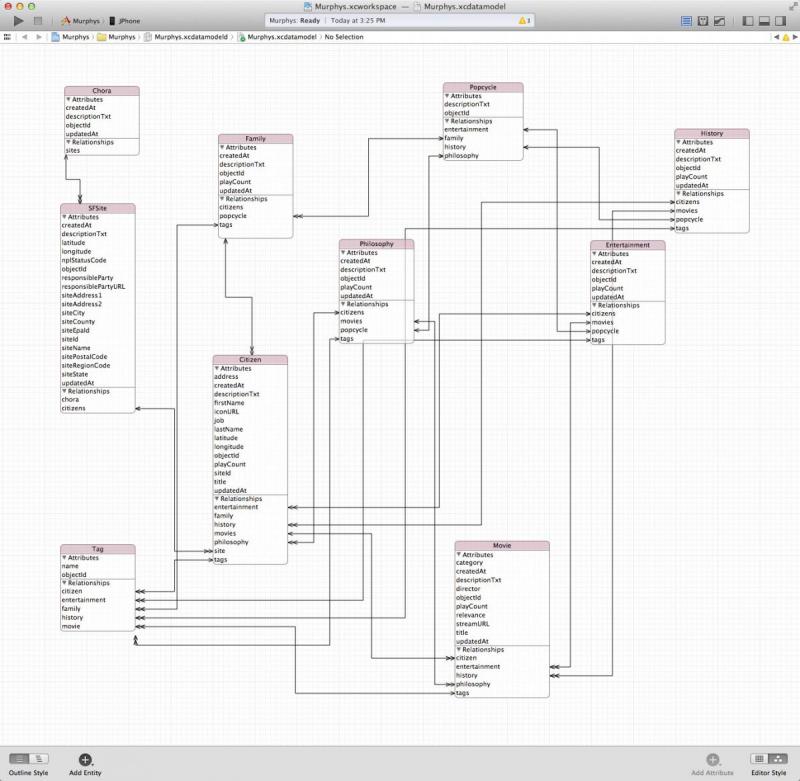
Task: Click the related items icon in jump bar
Action: point(8,36)
